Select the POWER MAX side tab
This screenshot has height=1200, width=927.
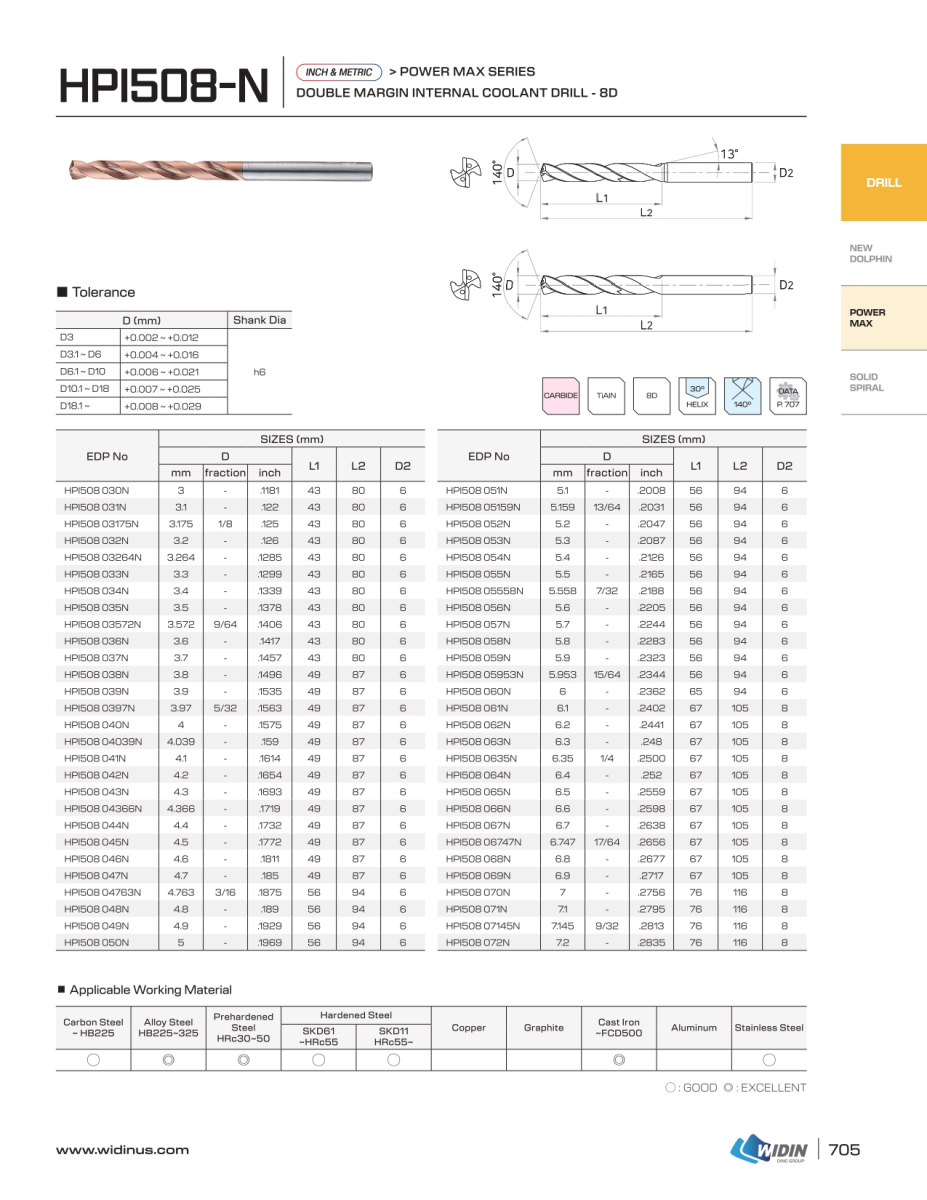(x=868, y=318)
